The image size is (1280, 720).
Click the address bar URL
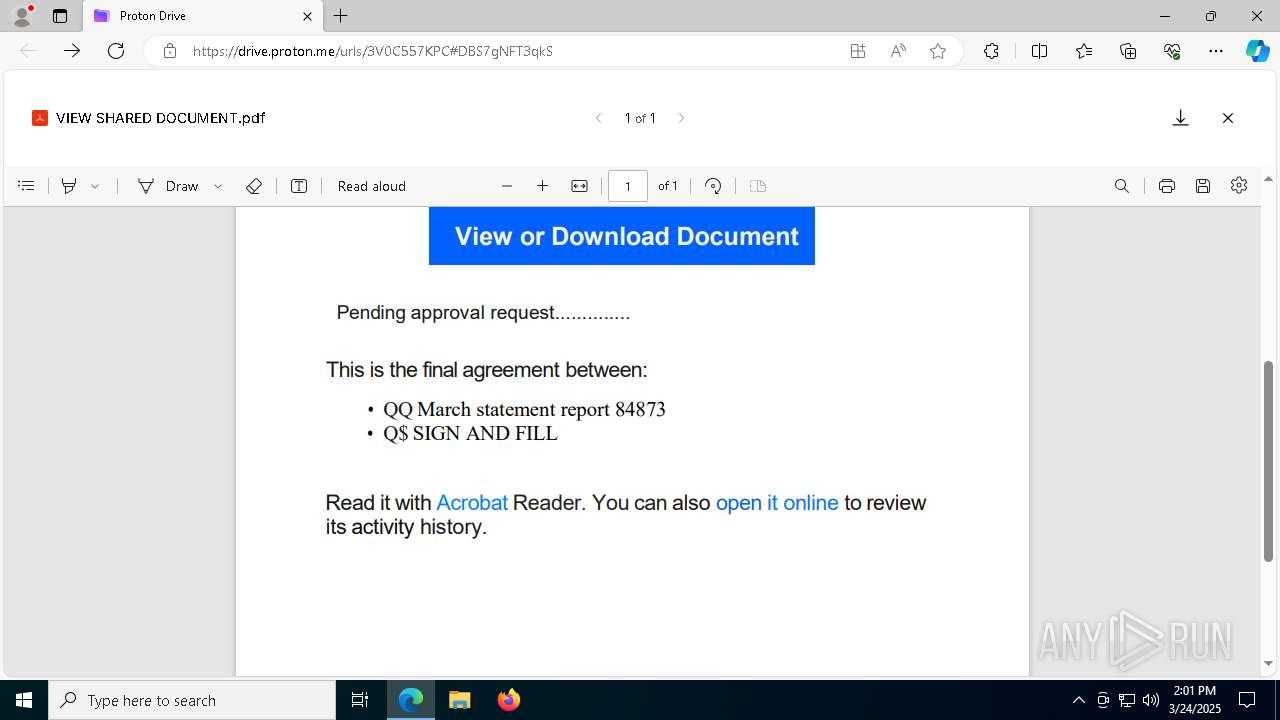tap(372, 51)
